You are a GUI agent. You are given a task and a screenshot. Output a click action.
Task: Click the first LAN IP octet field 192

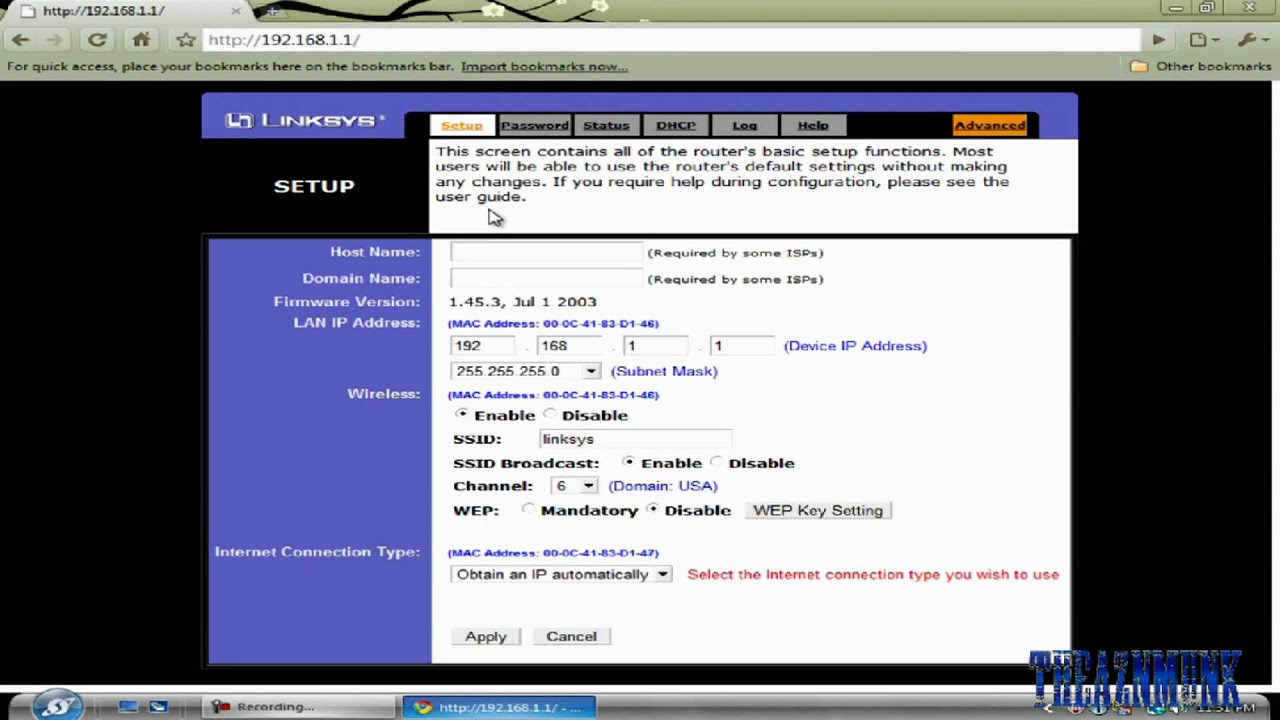click(483, 345)
